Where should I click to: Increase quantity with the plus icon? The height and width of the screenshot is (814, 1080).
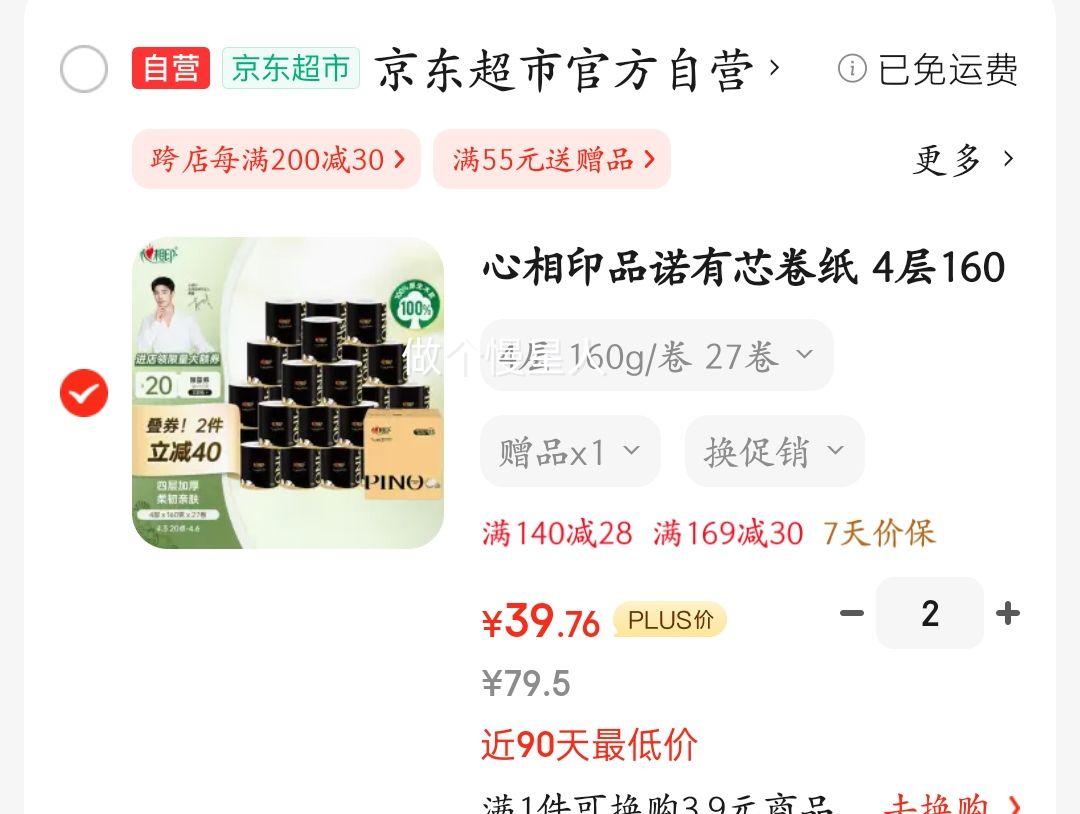pyautogui.click(x=1008, y=613)
